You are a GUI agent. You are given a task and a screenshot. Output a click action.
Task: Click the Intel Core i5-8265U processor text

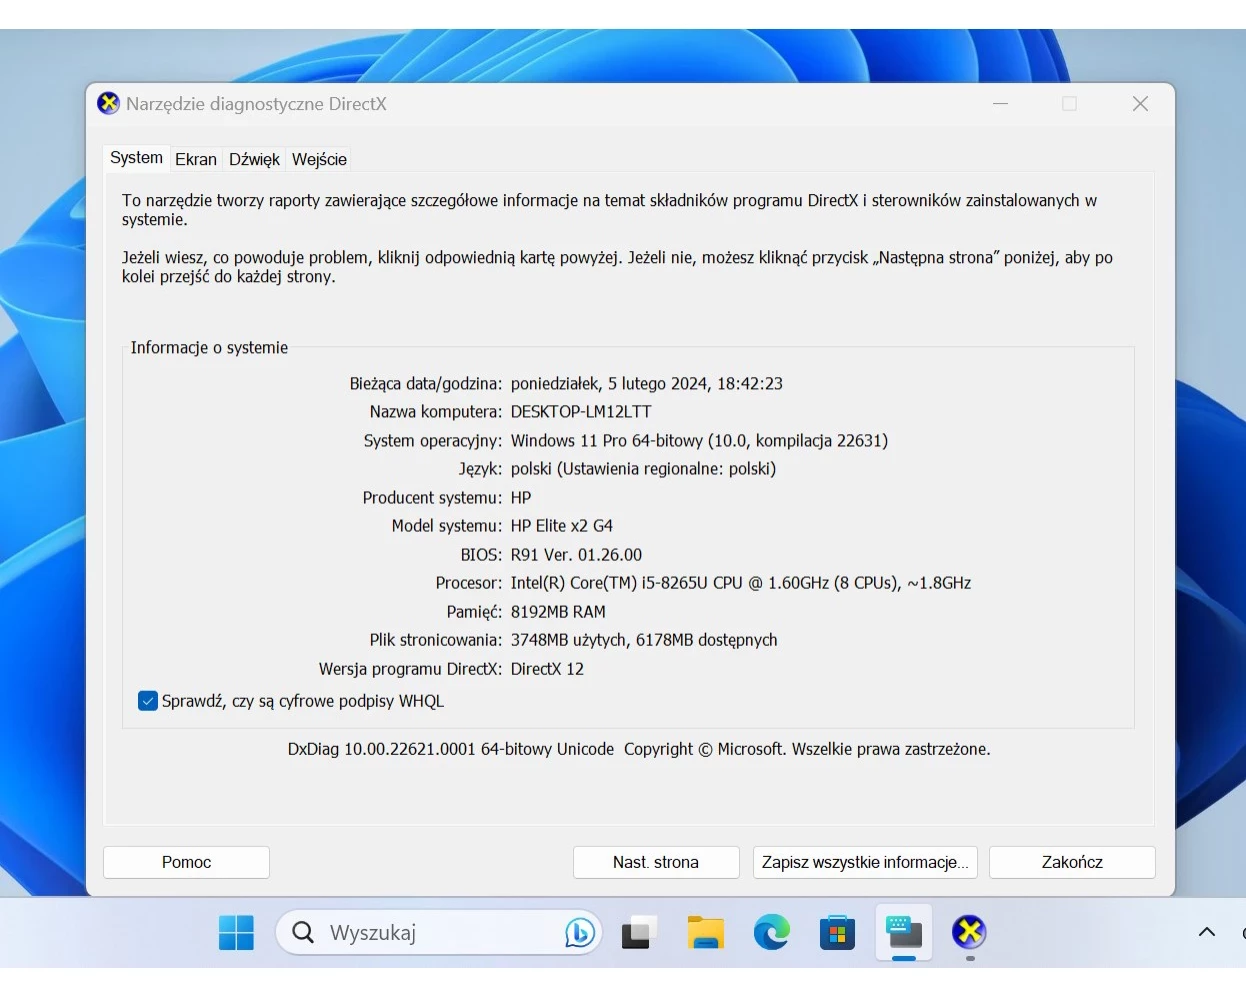tap(741, 583)
